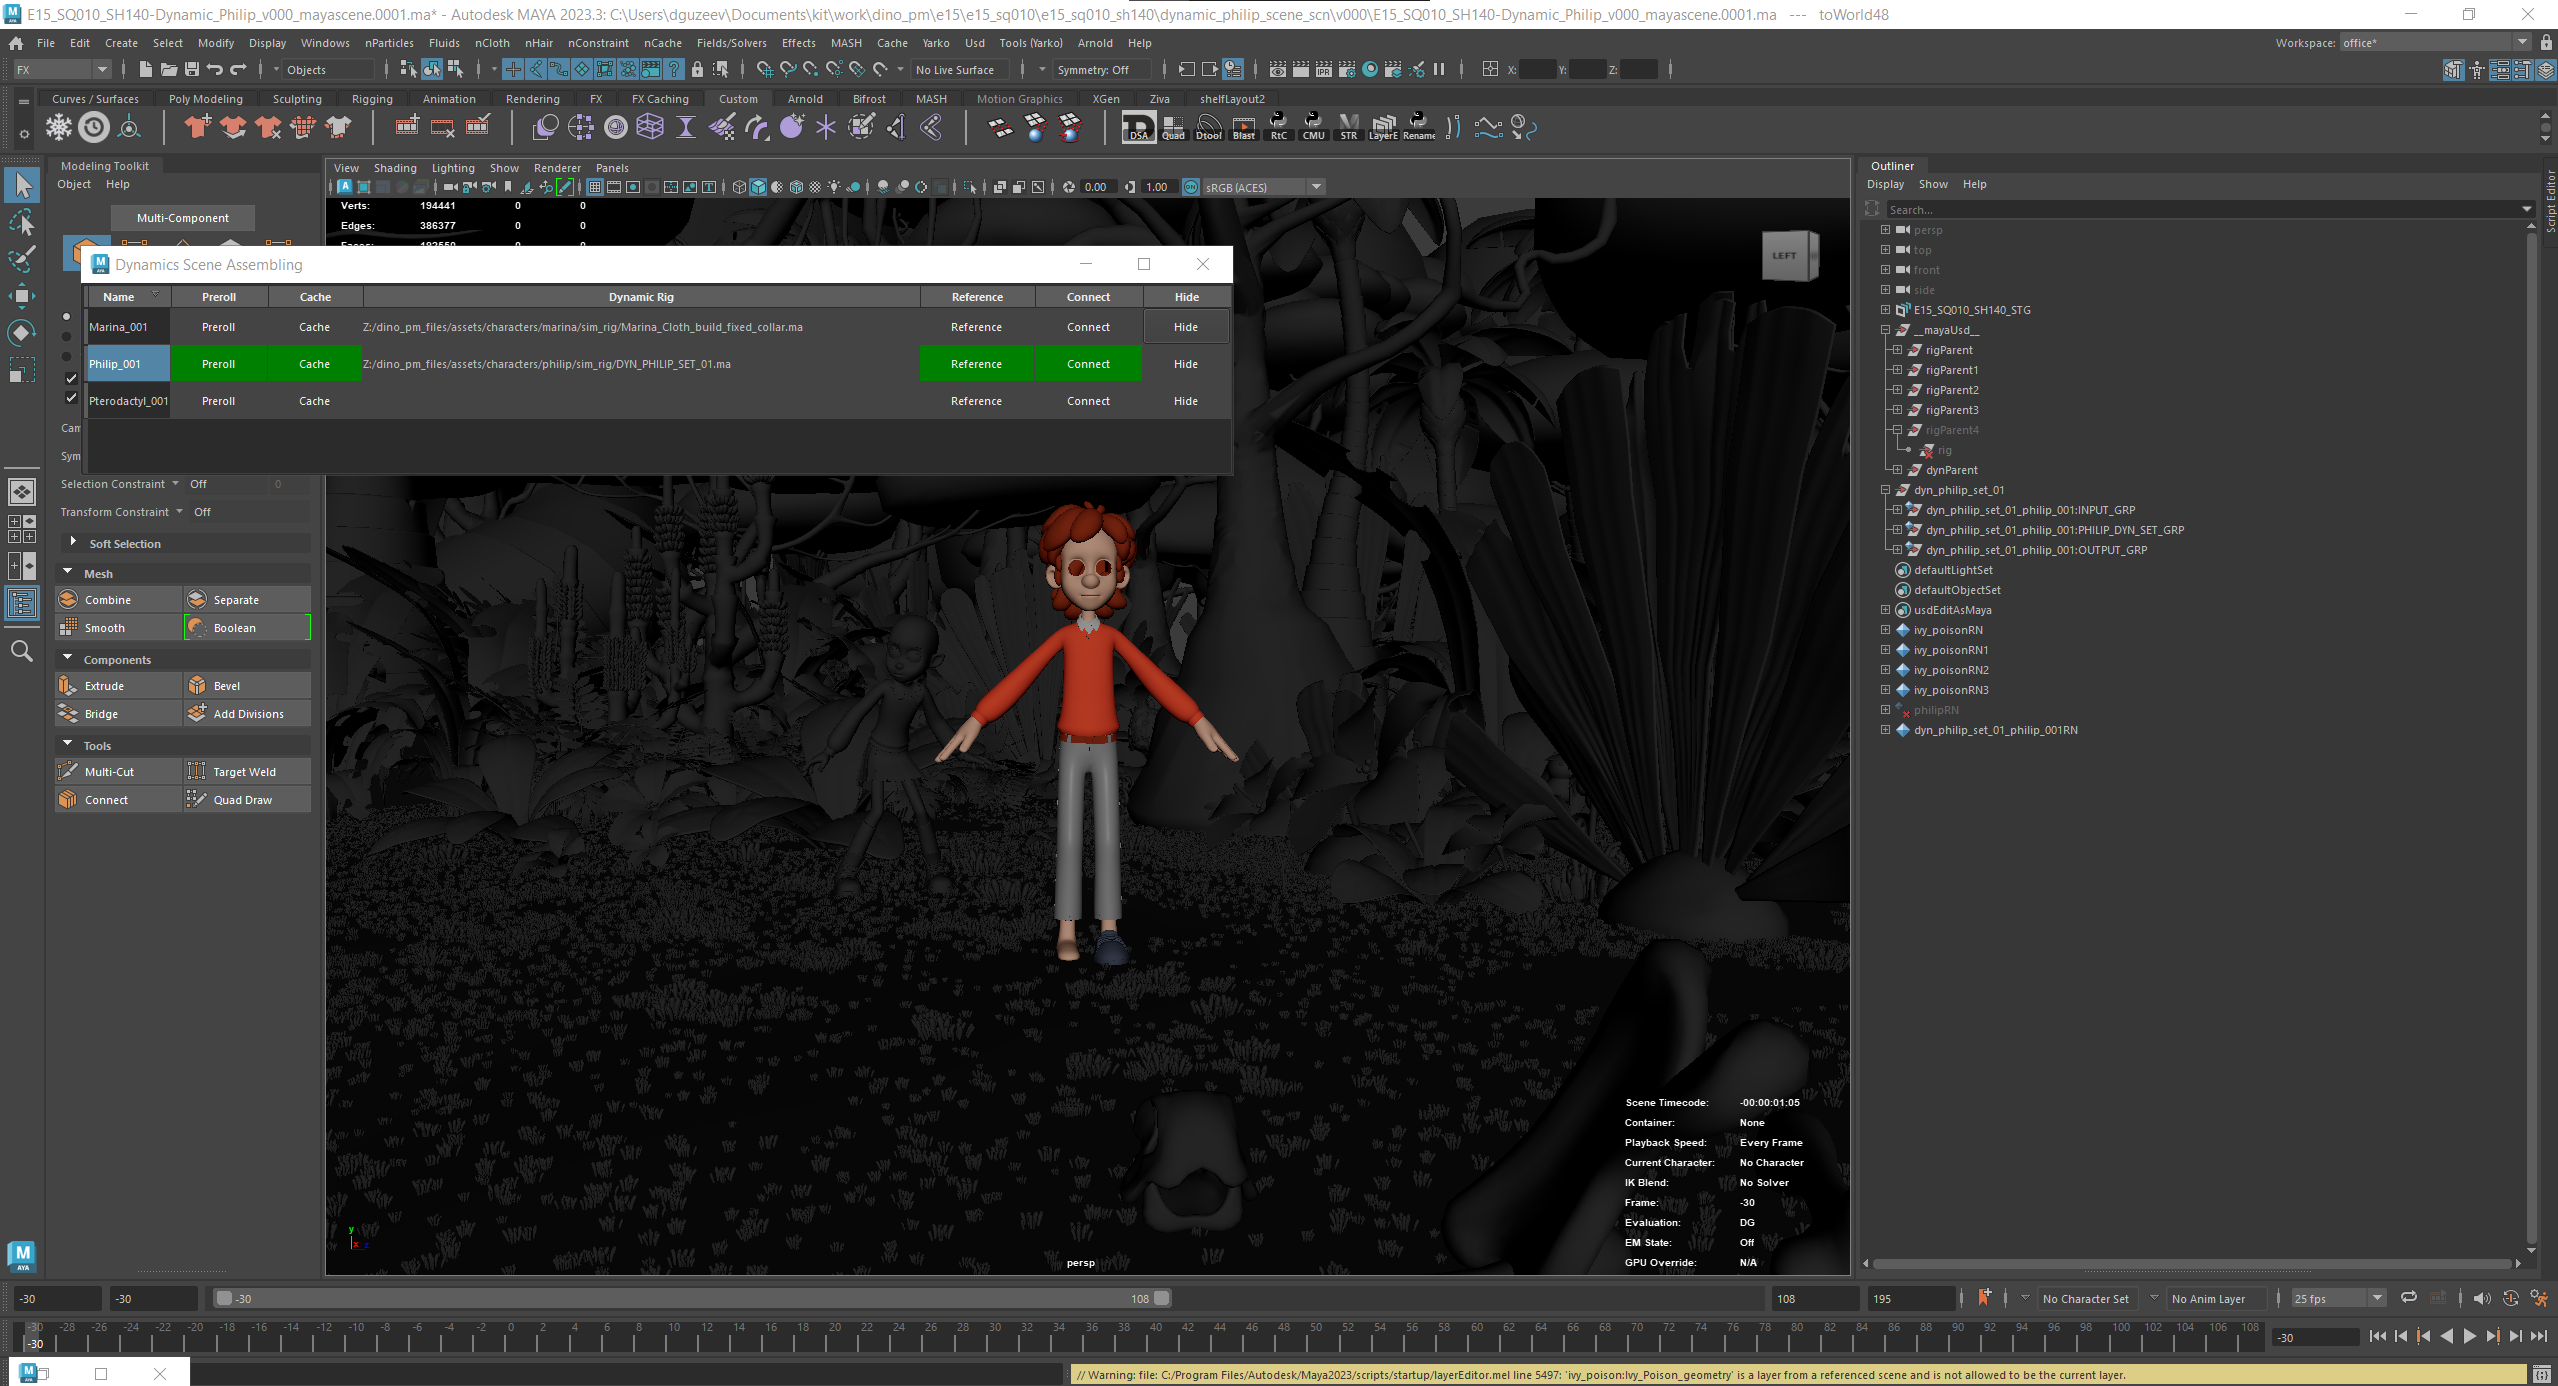Toggle the checkbox beside the Philip_001 row
2558x1386 pixels.
coord(71,378)
